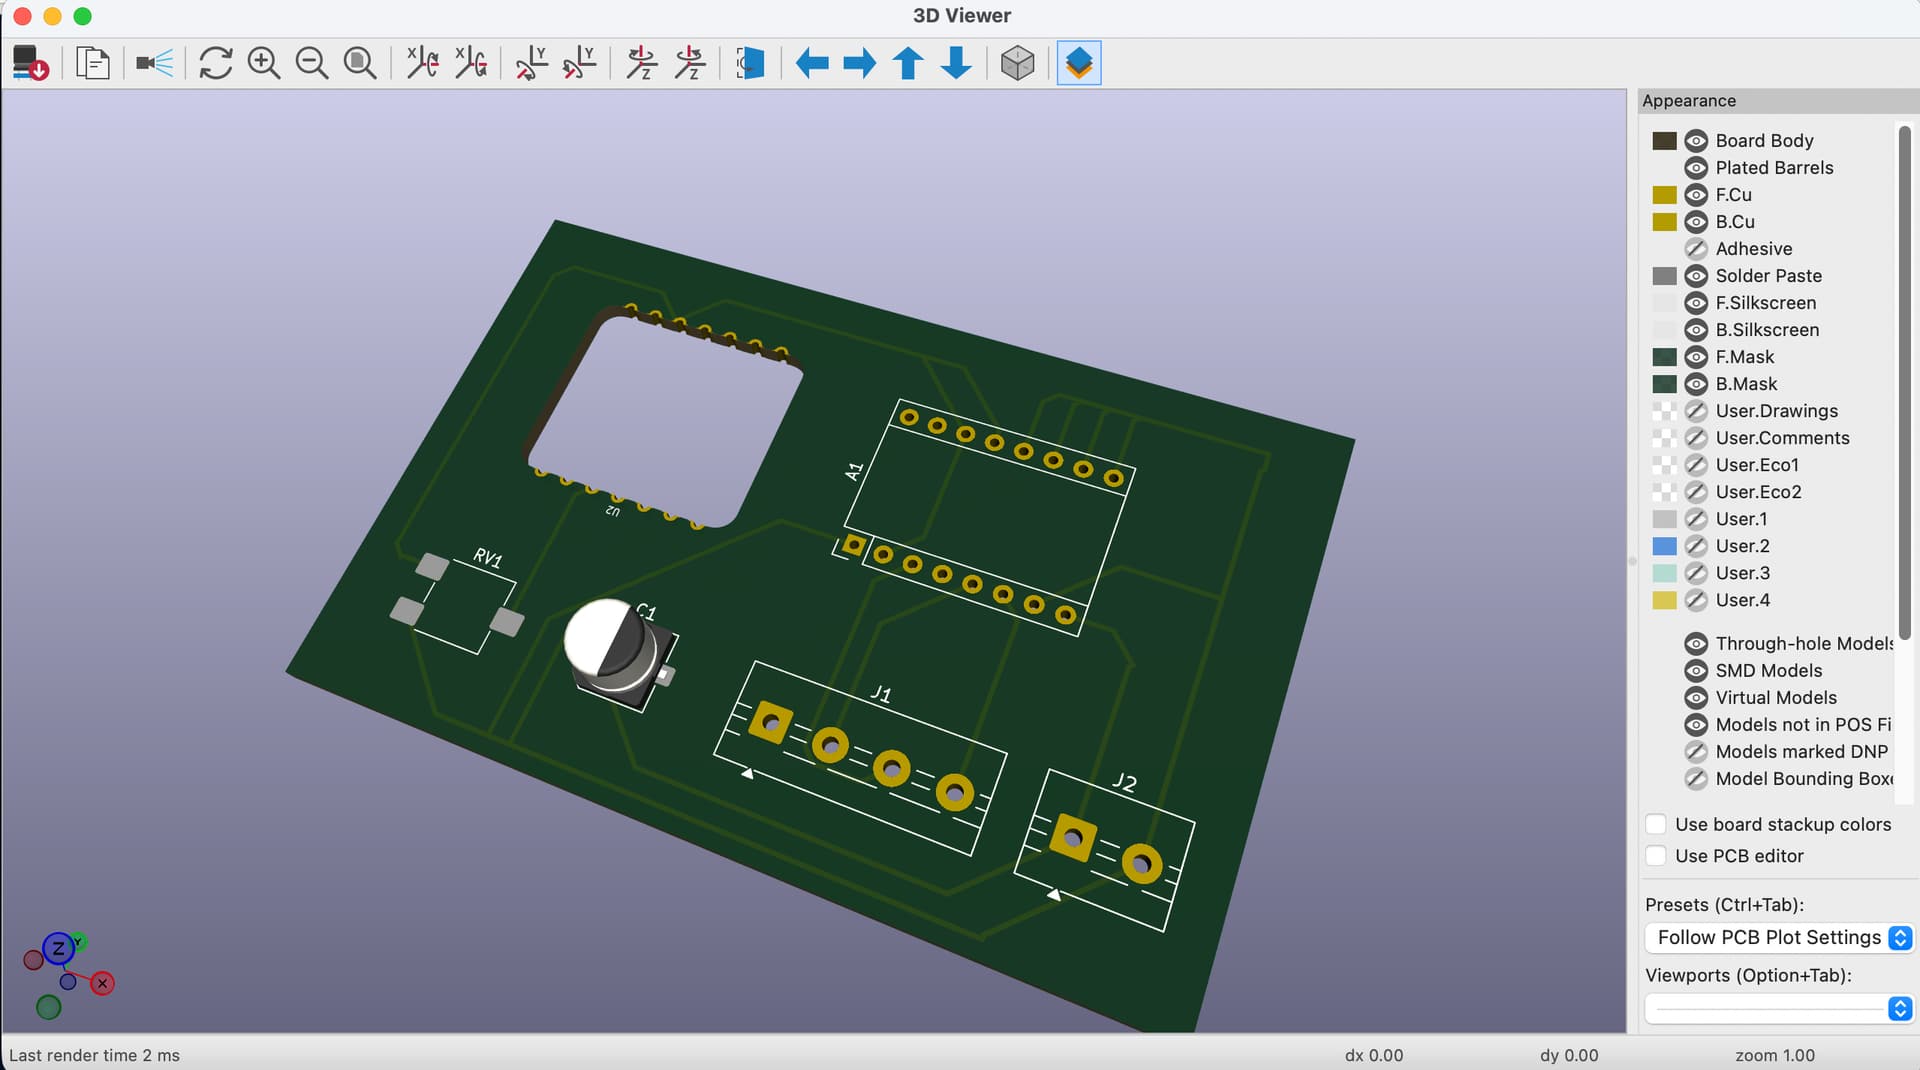Zoom to fit the board

pyautogui.click(x=360, y=63)
